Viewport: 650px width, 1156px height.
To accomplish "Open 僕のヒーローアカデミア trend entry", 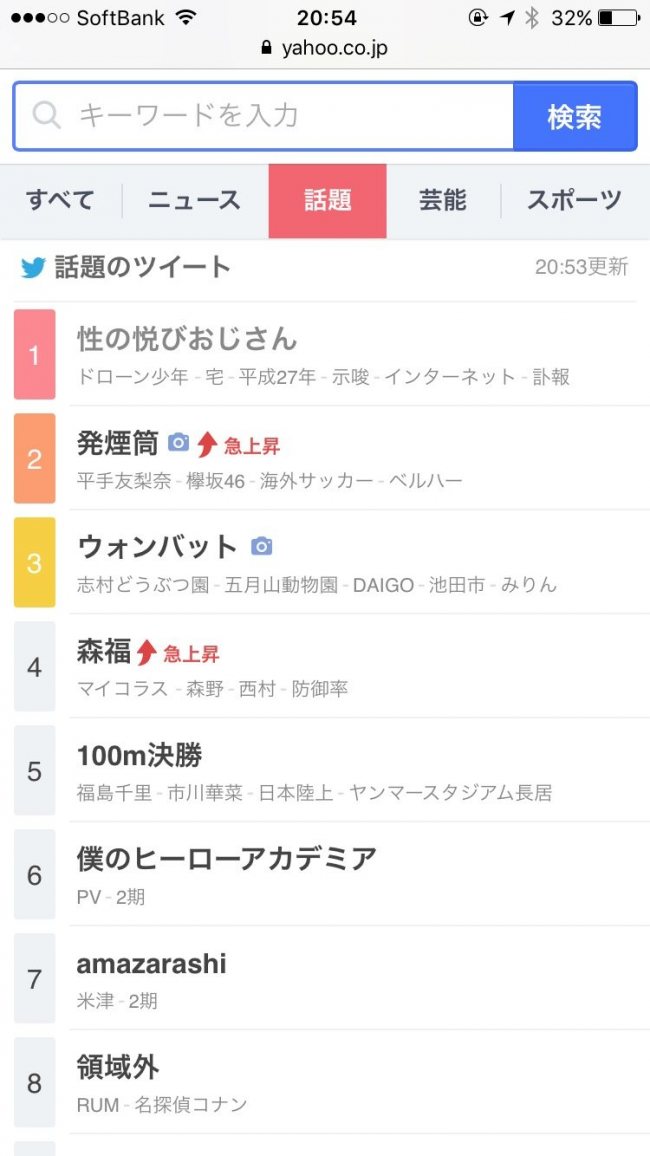I will [x=227, y=859].
